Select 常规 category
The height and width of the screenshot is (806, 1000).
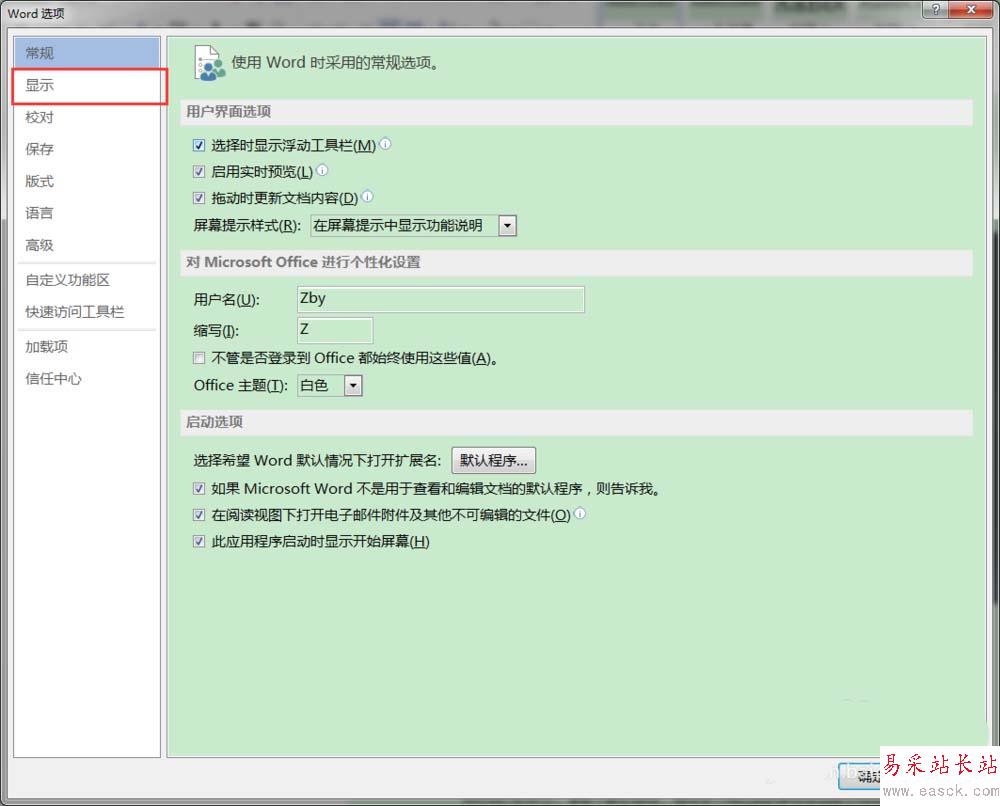pos(87,52)
